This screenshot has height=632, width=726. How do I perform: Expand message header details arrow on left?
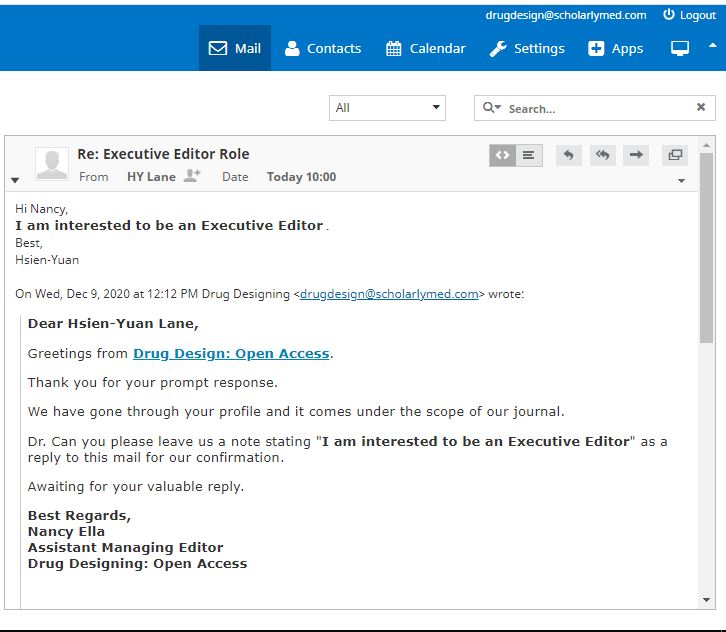[15, 180]
